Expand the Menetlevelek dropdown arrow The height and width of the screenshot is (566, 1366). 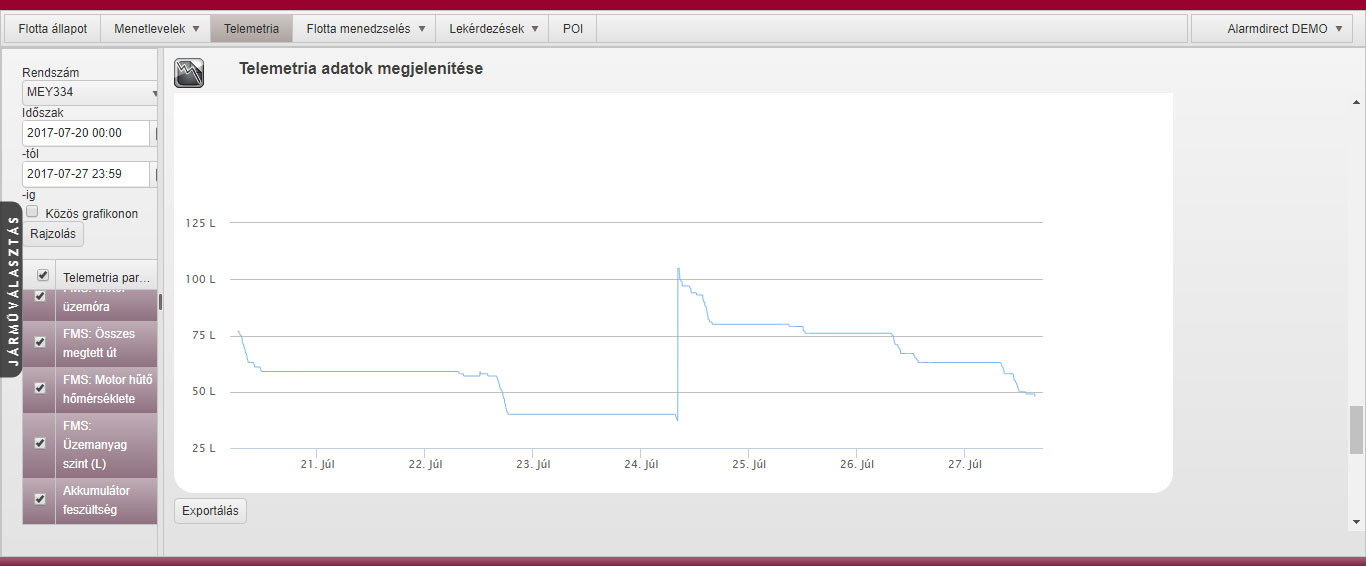point(196,29)
